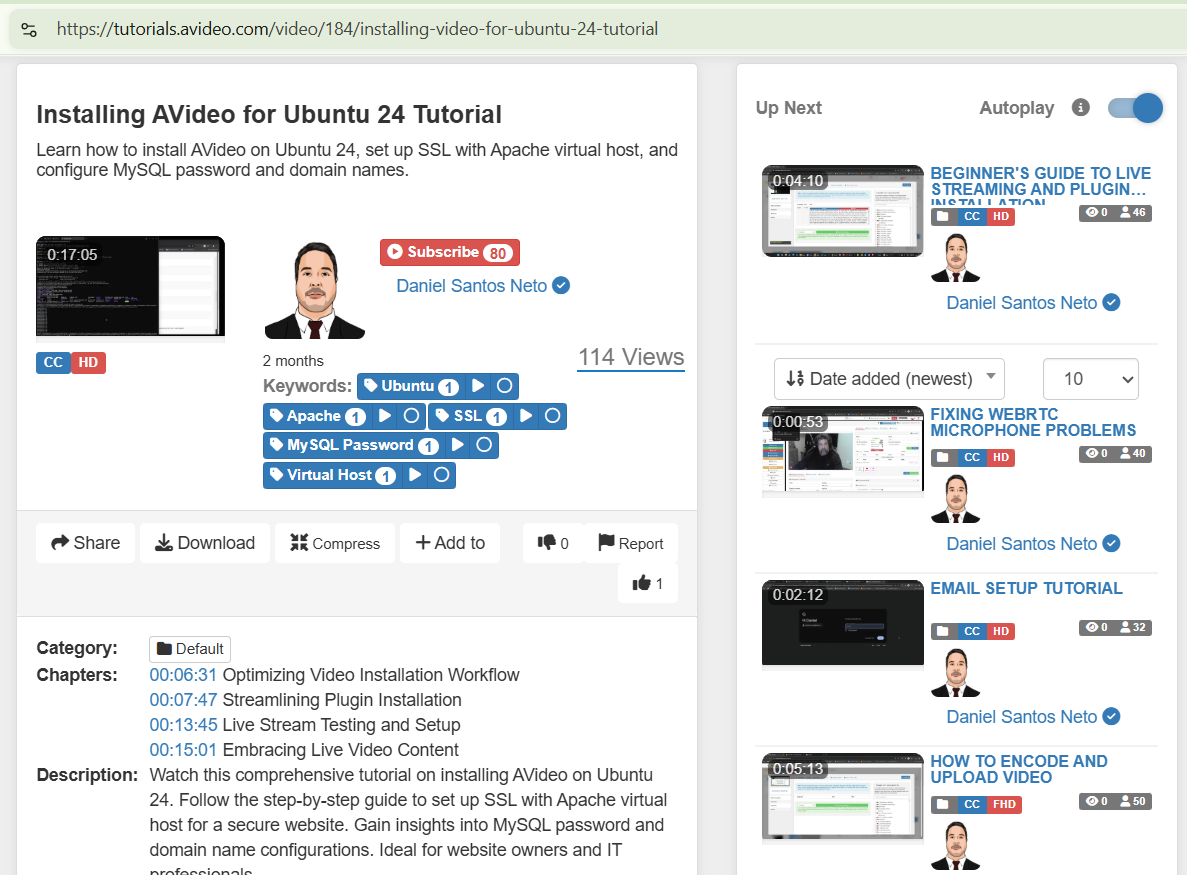Click folder icon under How to Encode video

click(943, 804)
